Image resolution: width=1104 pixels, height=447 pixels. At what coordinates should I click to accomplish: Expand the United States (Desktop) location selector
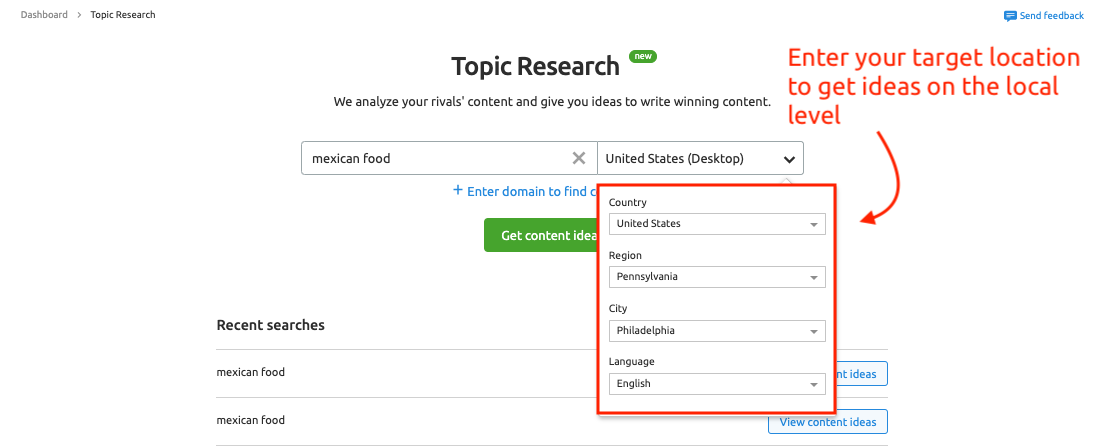point(700,158)
